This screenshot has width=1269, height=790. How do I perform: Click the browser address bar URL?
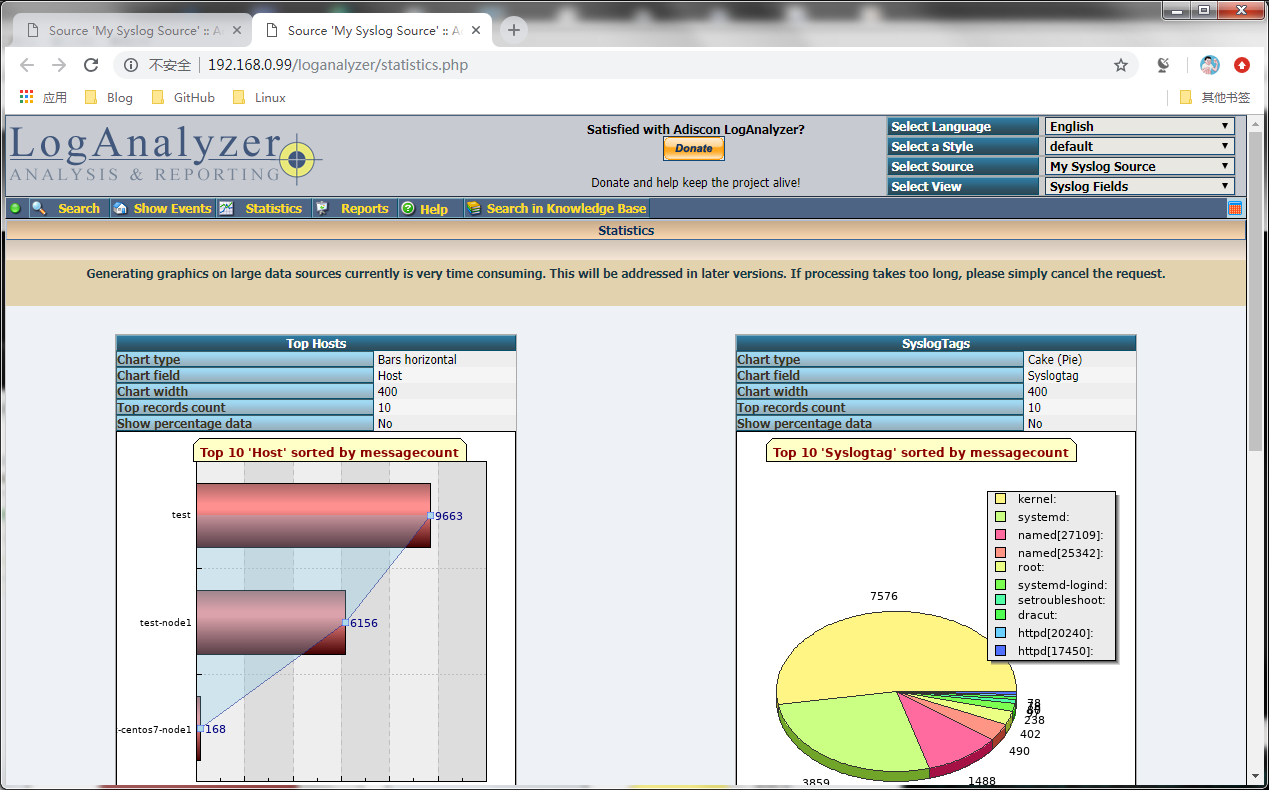click(338, 65)
